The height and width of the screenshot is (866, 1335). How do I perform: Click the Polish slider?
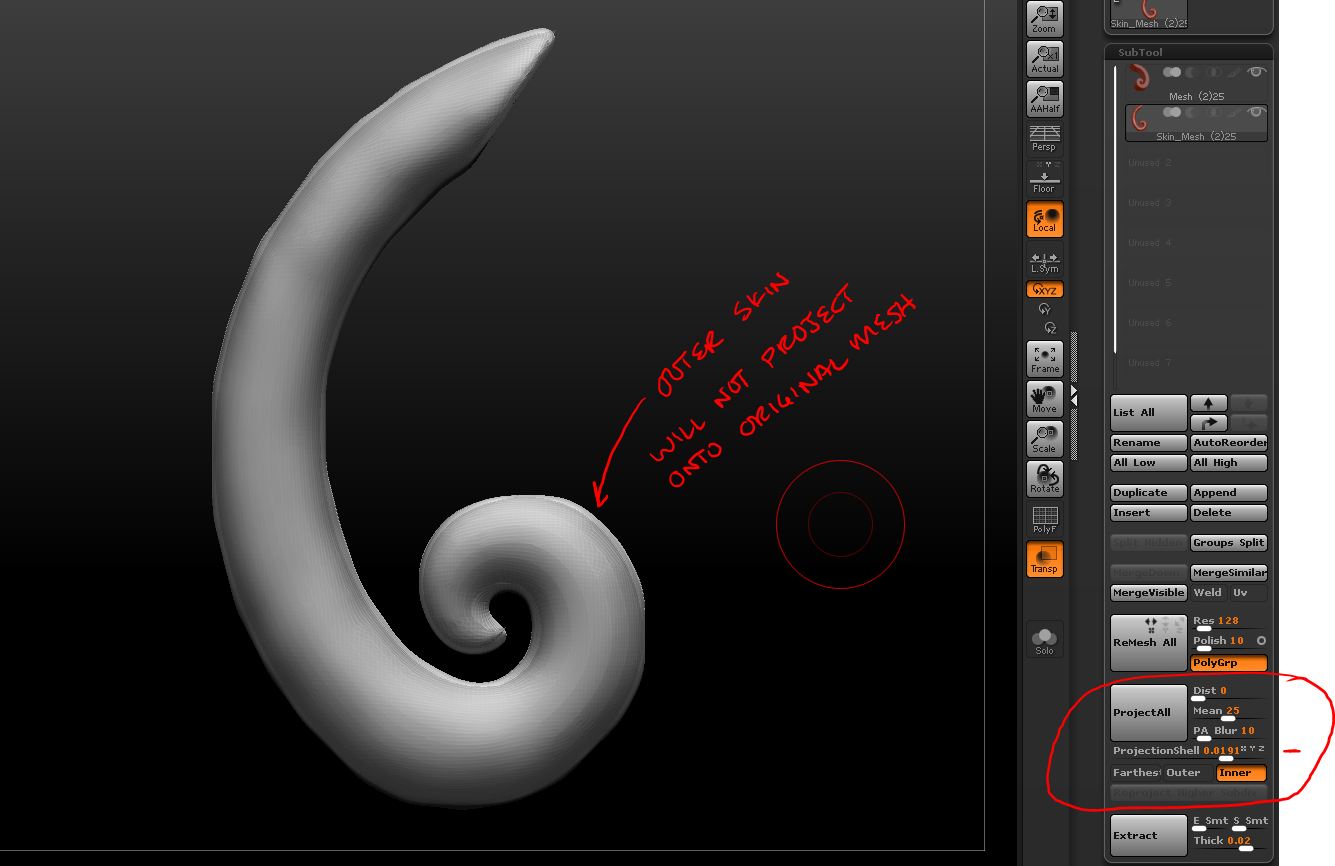[1221, 642]
